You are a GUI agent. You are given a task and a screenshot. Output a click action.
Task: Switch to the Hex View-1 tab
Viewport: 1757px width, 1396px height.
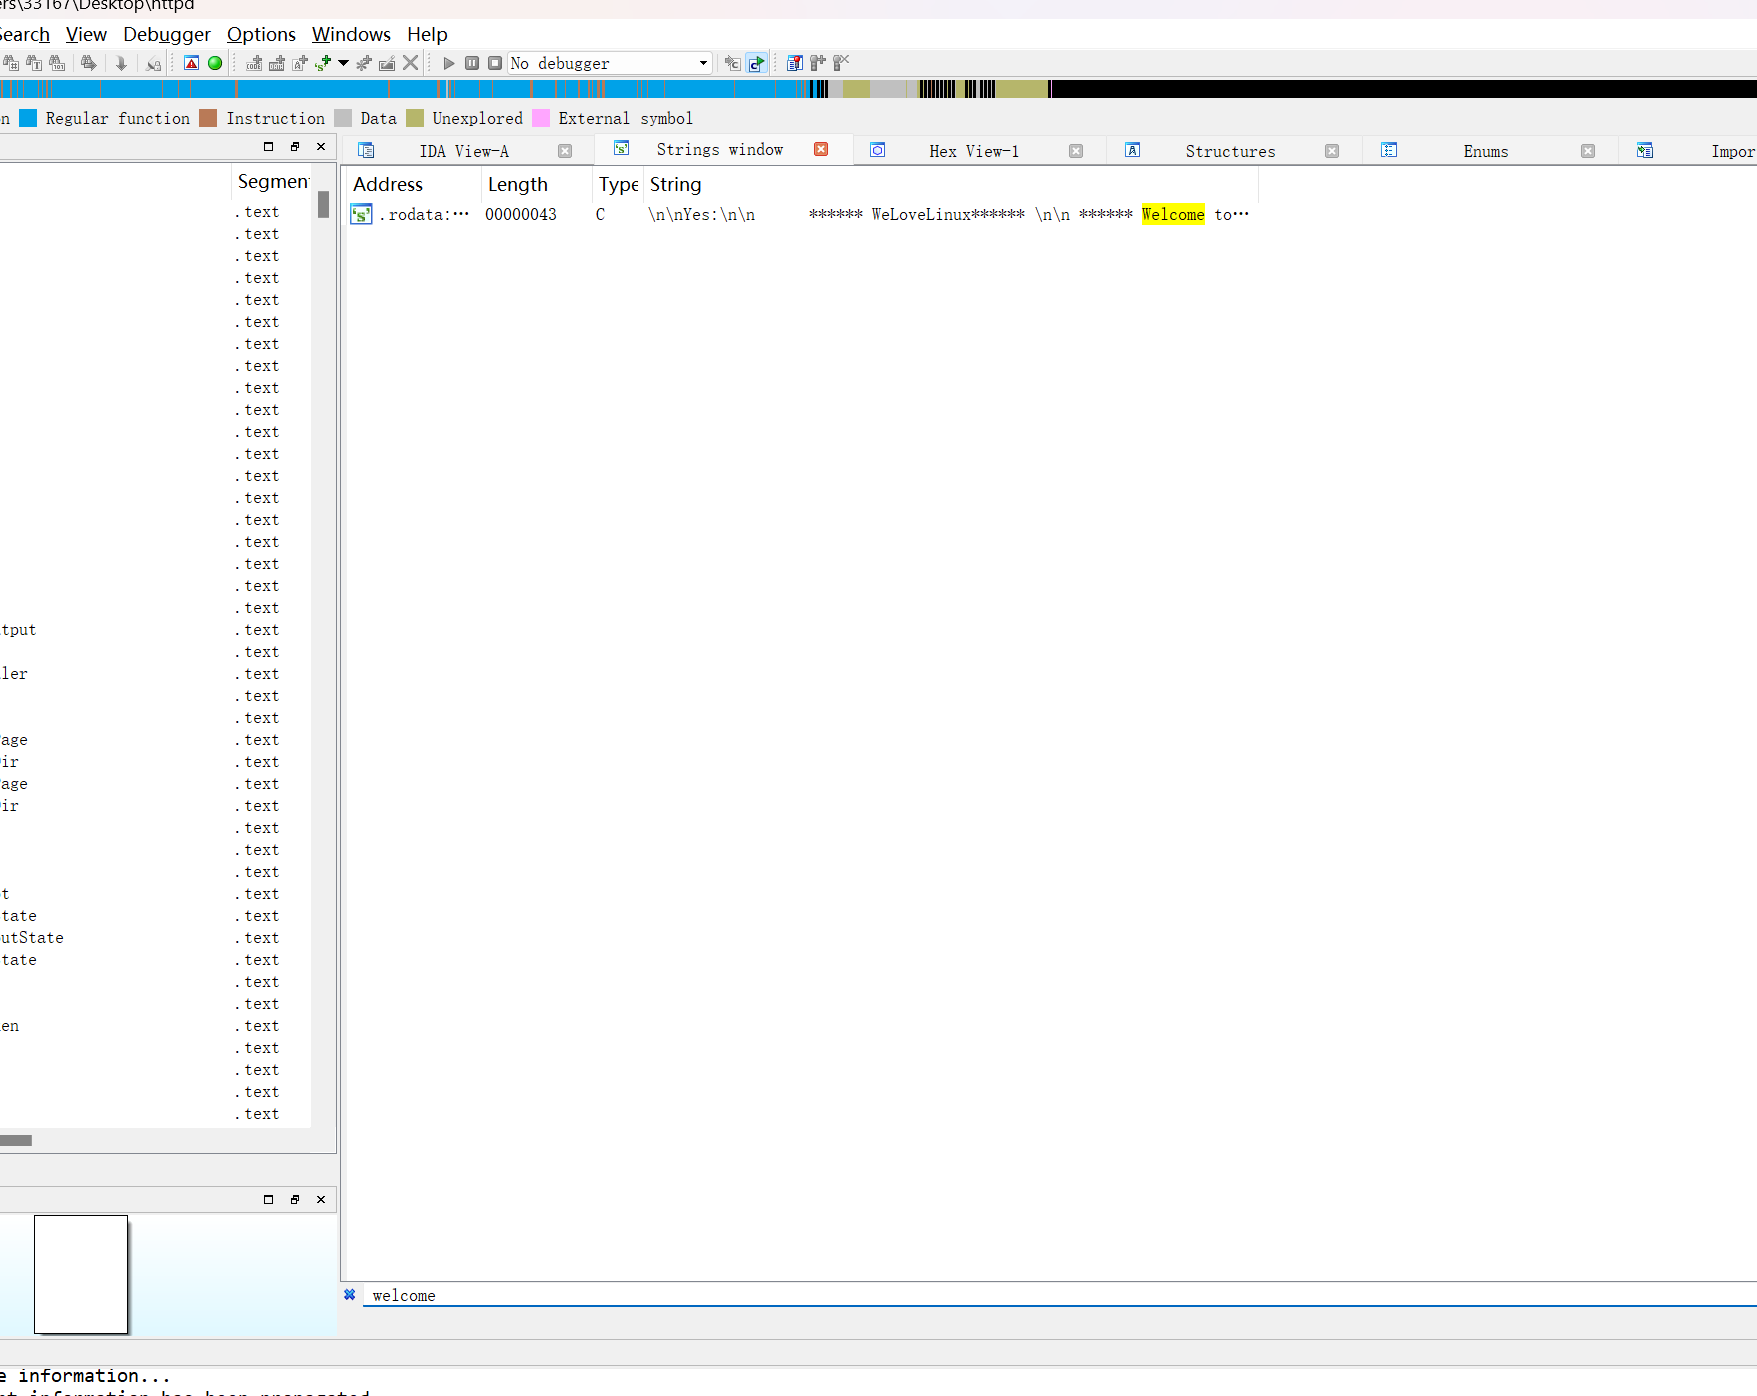974,151
